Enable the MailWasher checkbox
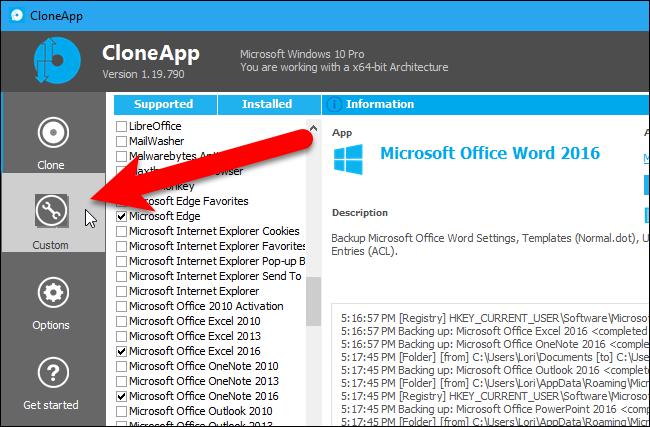Viewport: 650px width, 427px height. coord(121,141)
